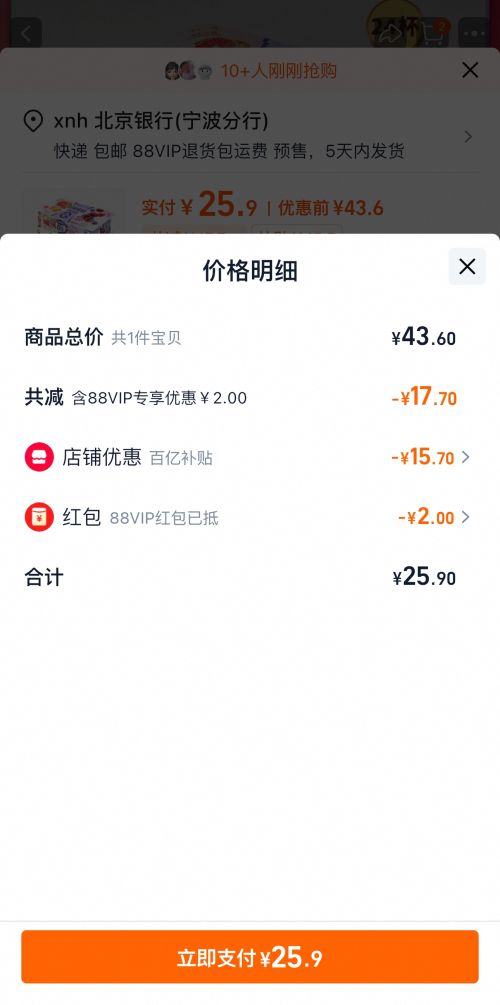
Task: Dismiss the 10+人刚刚抢购 banner with X
Action: tap(470, 70)
